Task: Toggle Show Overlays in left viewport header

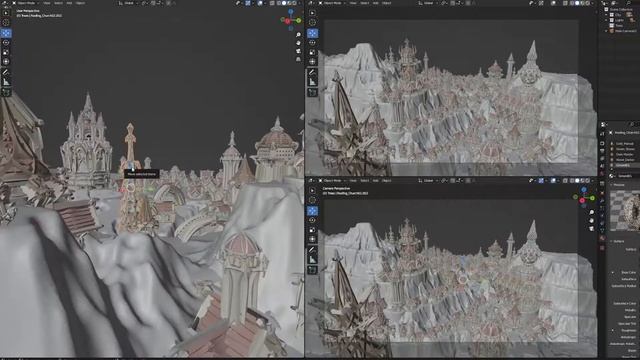Action: (260, 3)
